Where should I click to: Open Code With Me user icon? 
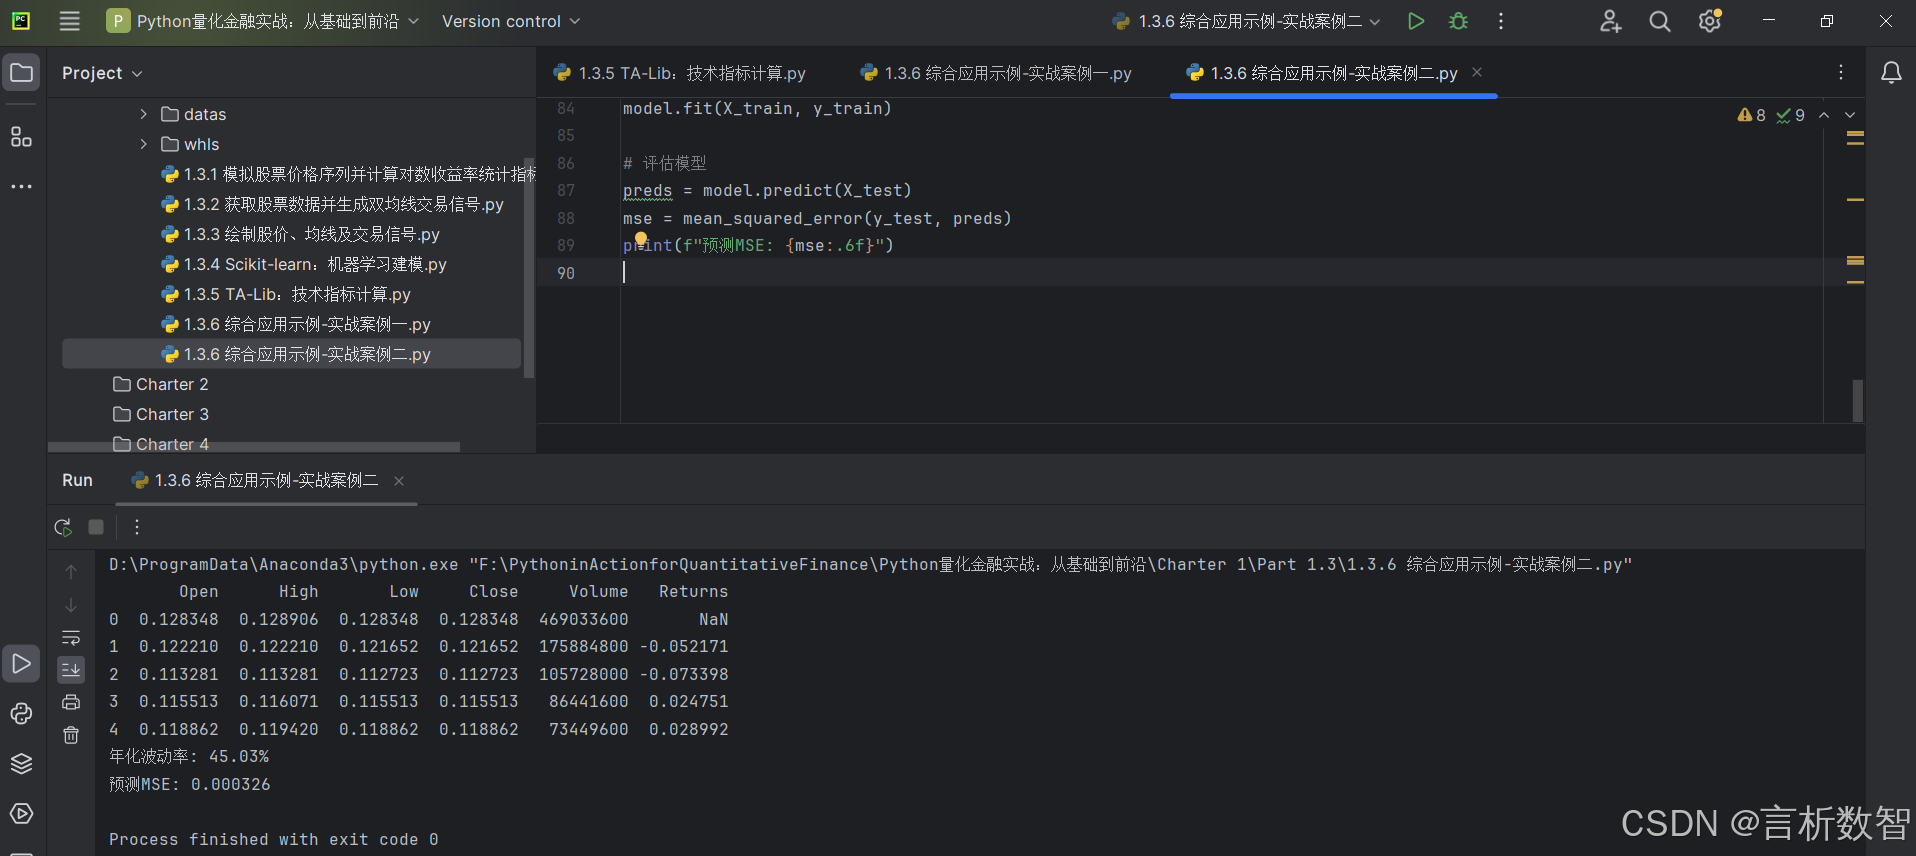click(1610, 21)
